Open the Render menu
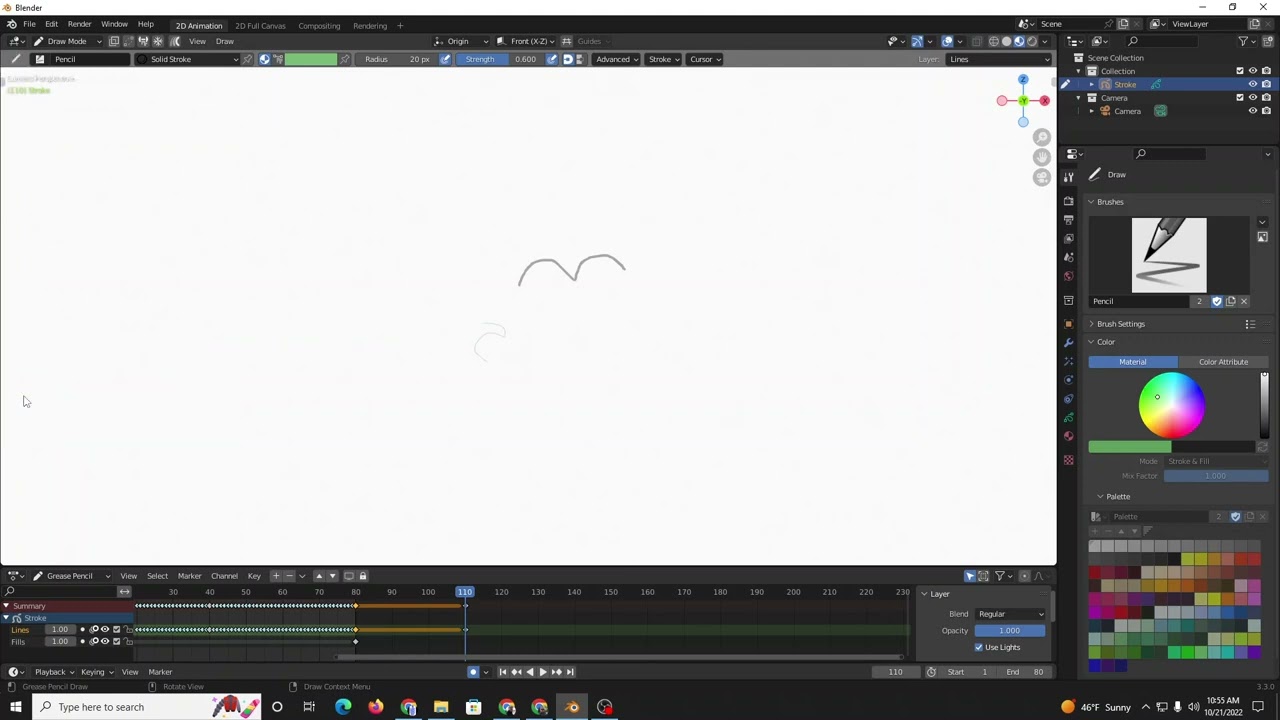The width and height of the screenshot is (1280, 720). [79, 24]
